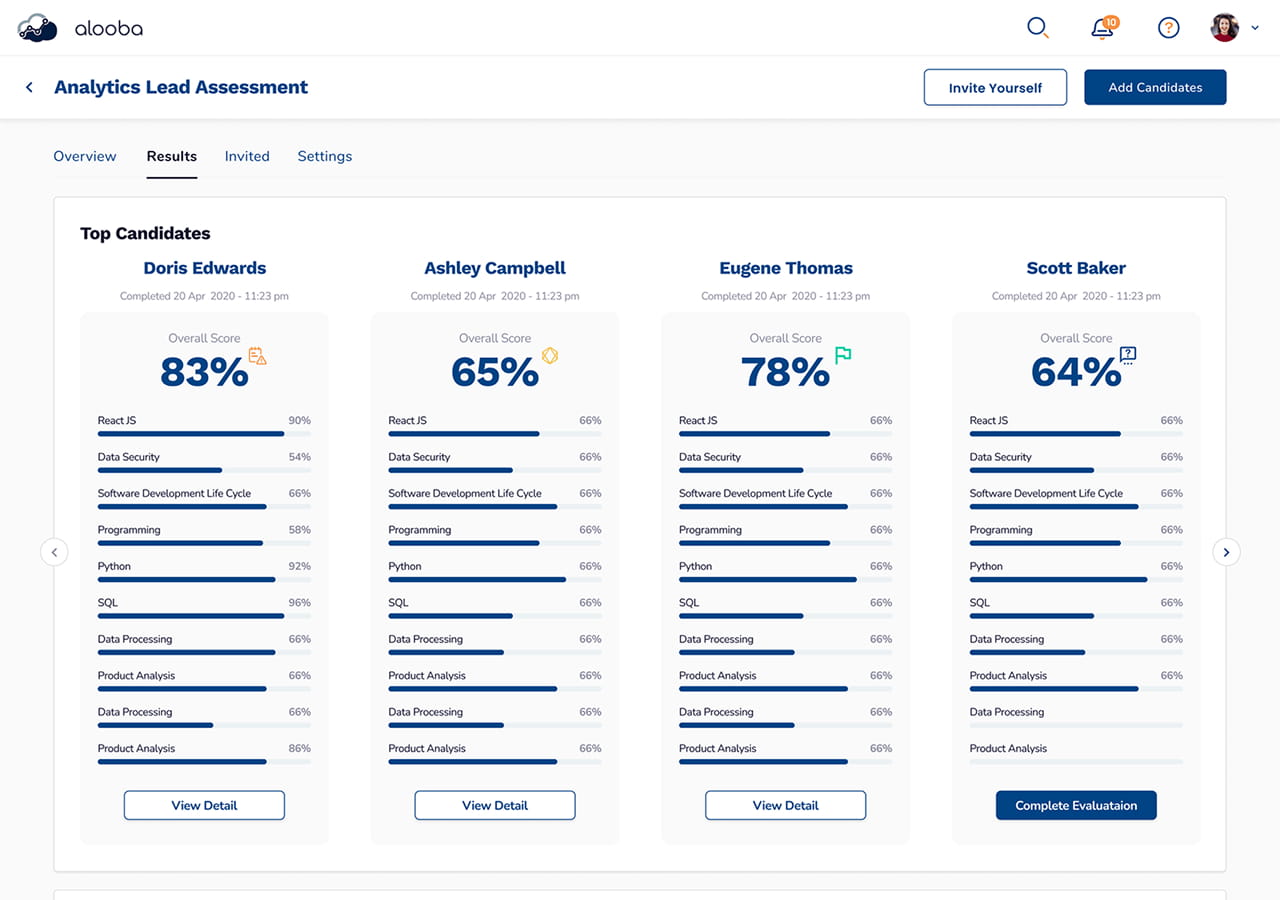
Task: Click Ashley Campbell's Data Security label
Action: [419, 457]
